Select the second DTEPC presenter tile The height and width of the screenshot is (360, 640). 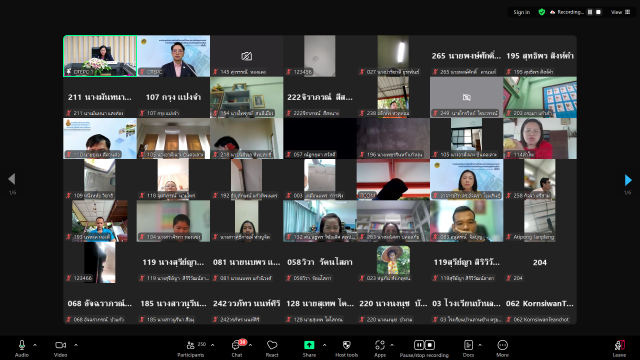[x=173, y=56]
